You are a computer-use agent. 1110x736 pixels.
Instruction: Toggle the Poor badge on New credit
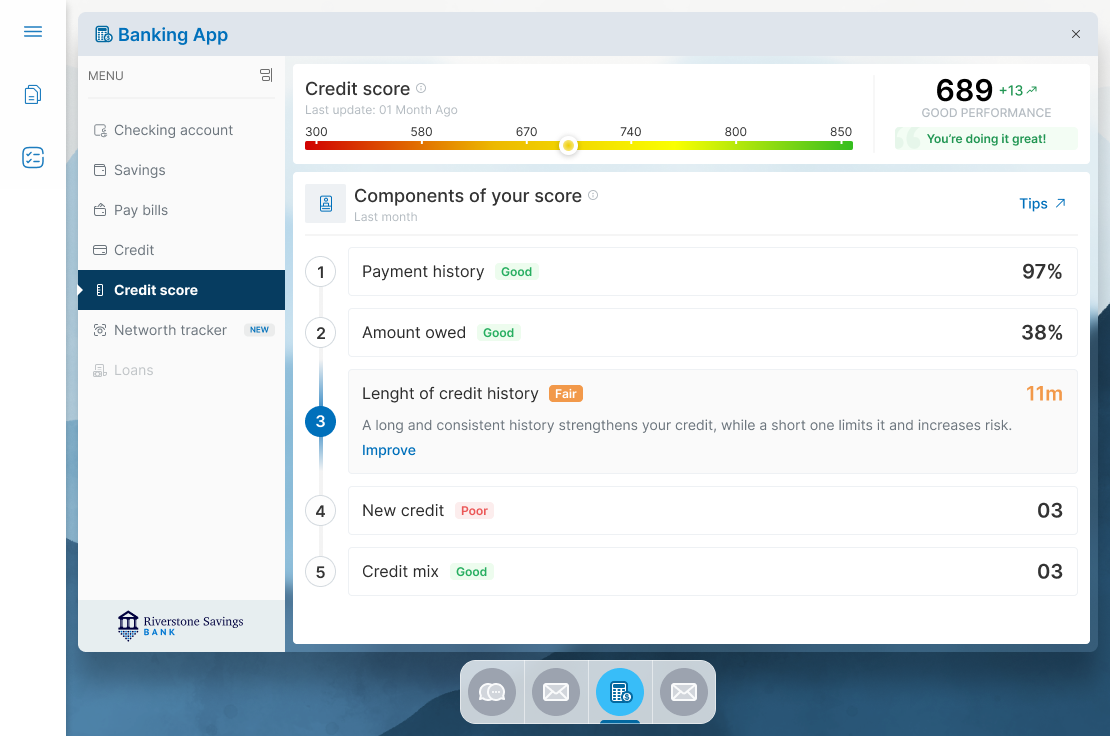474,510
